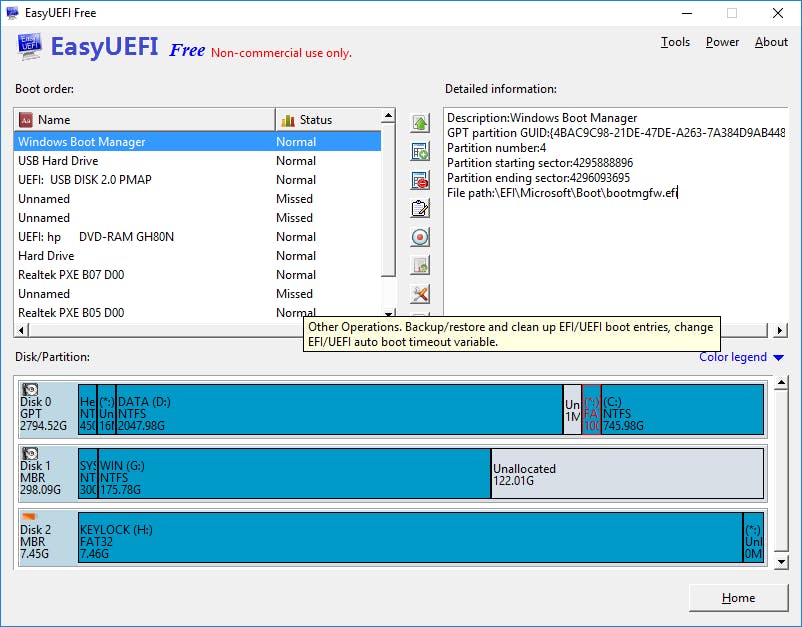The image size is (802, 627).
Task: Click the Disk 2 MBR 7.45G label
Action: pos(36,542)
